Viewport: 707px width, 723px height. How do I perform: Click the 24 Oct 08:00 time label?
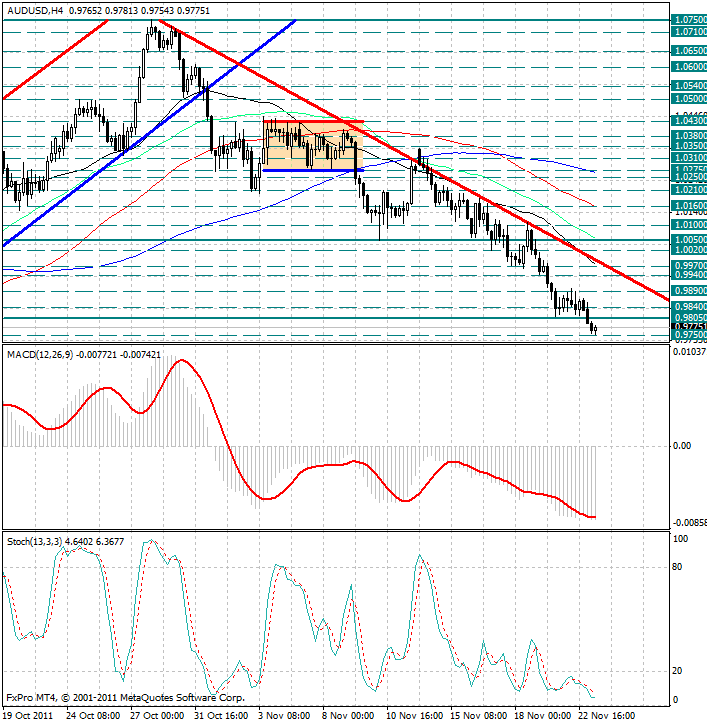[94, 716]
